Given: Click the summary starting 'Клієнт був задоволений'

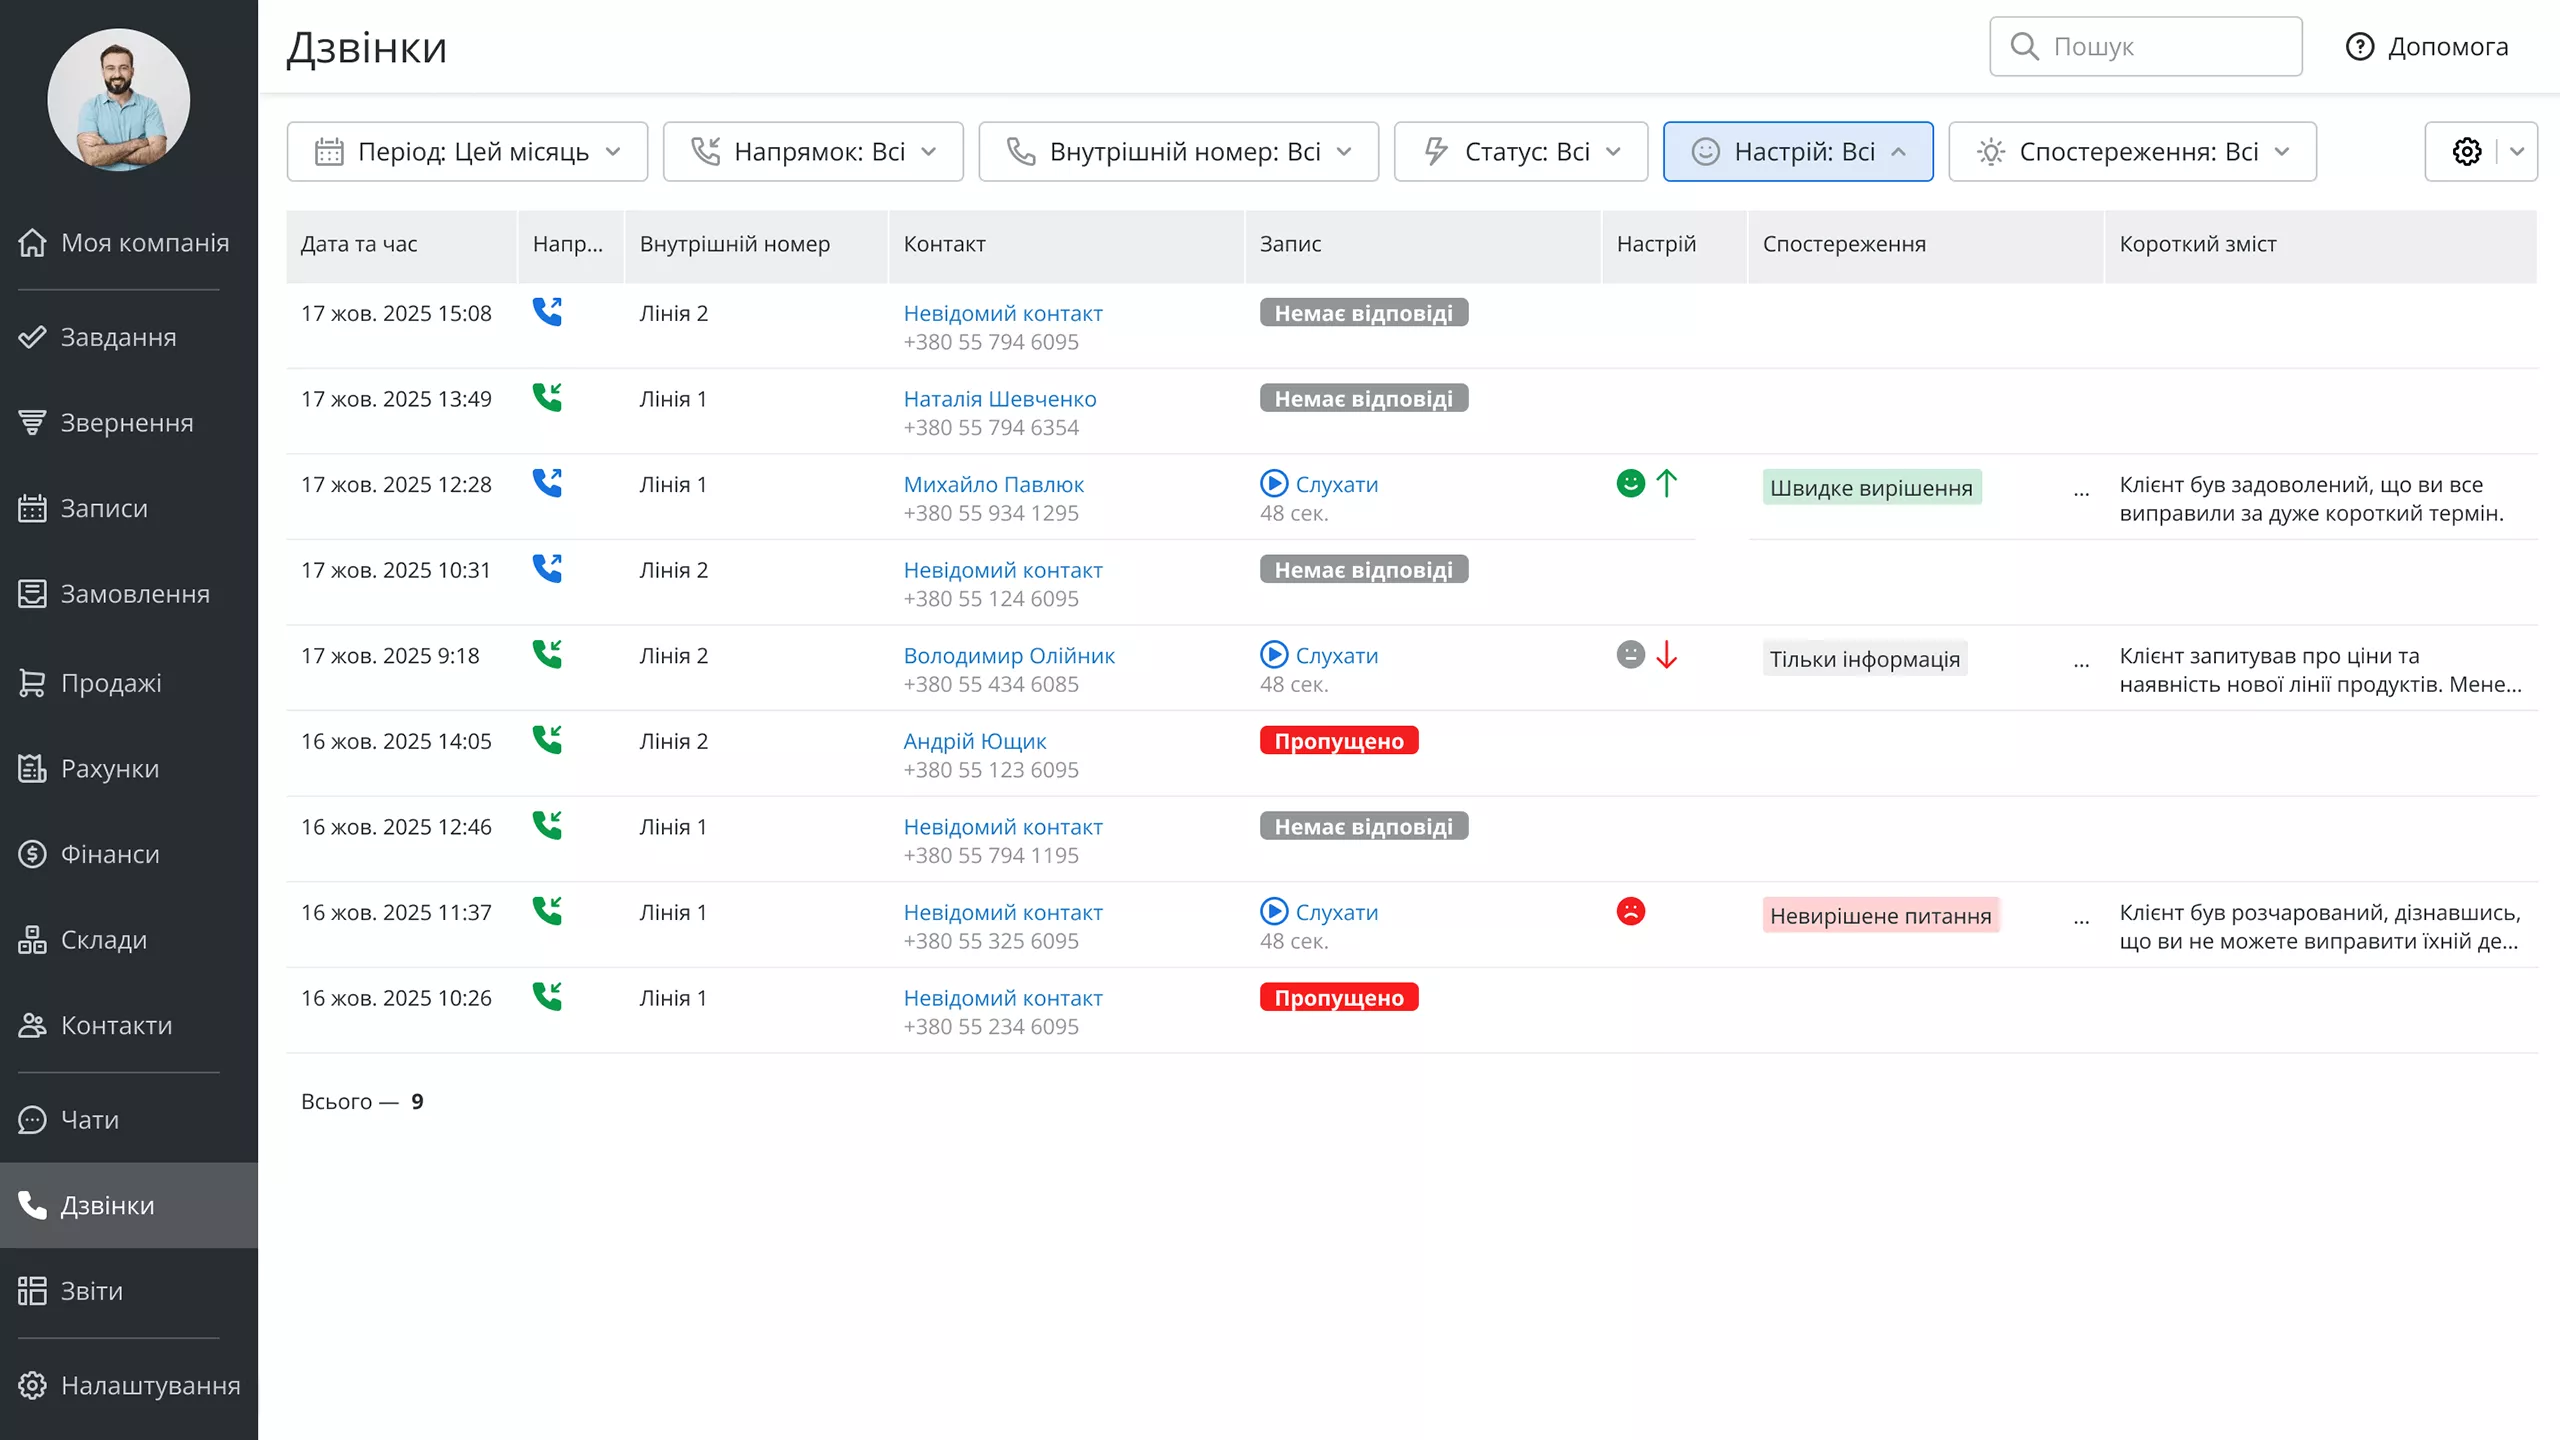Looking at the screenshot, I should coord(2311,499).
